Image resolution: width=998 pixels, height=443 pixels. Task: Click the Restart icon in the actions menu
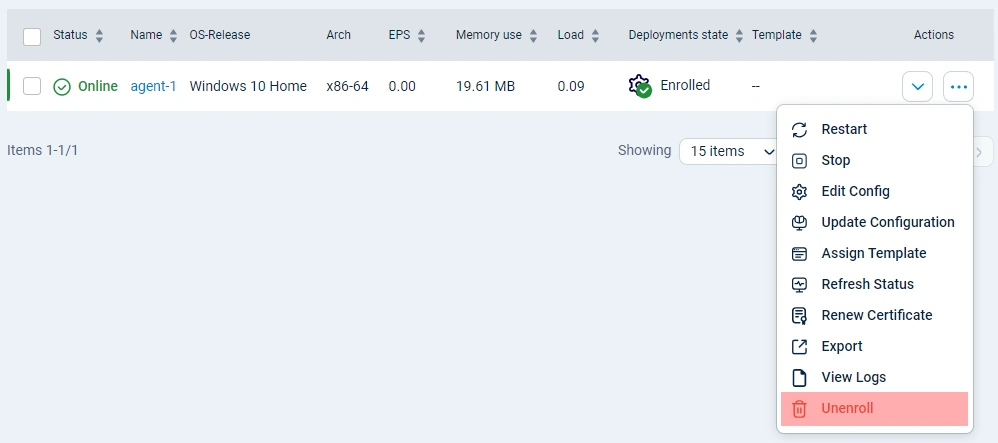pyautogui.click(x=799, y=130)
